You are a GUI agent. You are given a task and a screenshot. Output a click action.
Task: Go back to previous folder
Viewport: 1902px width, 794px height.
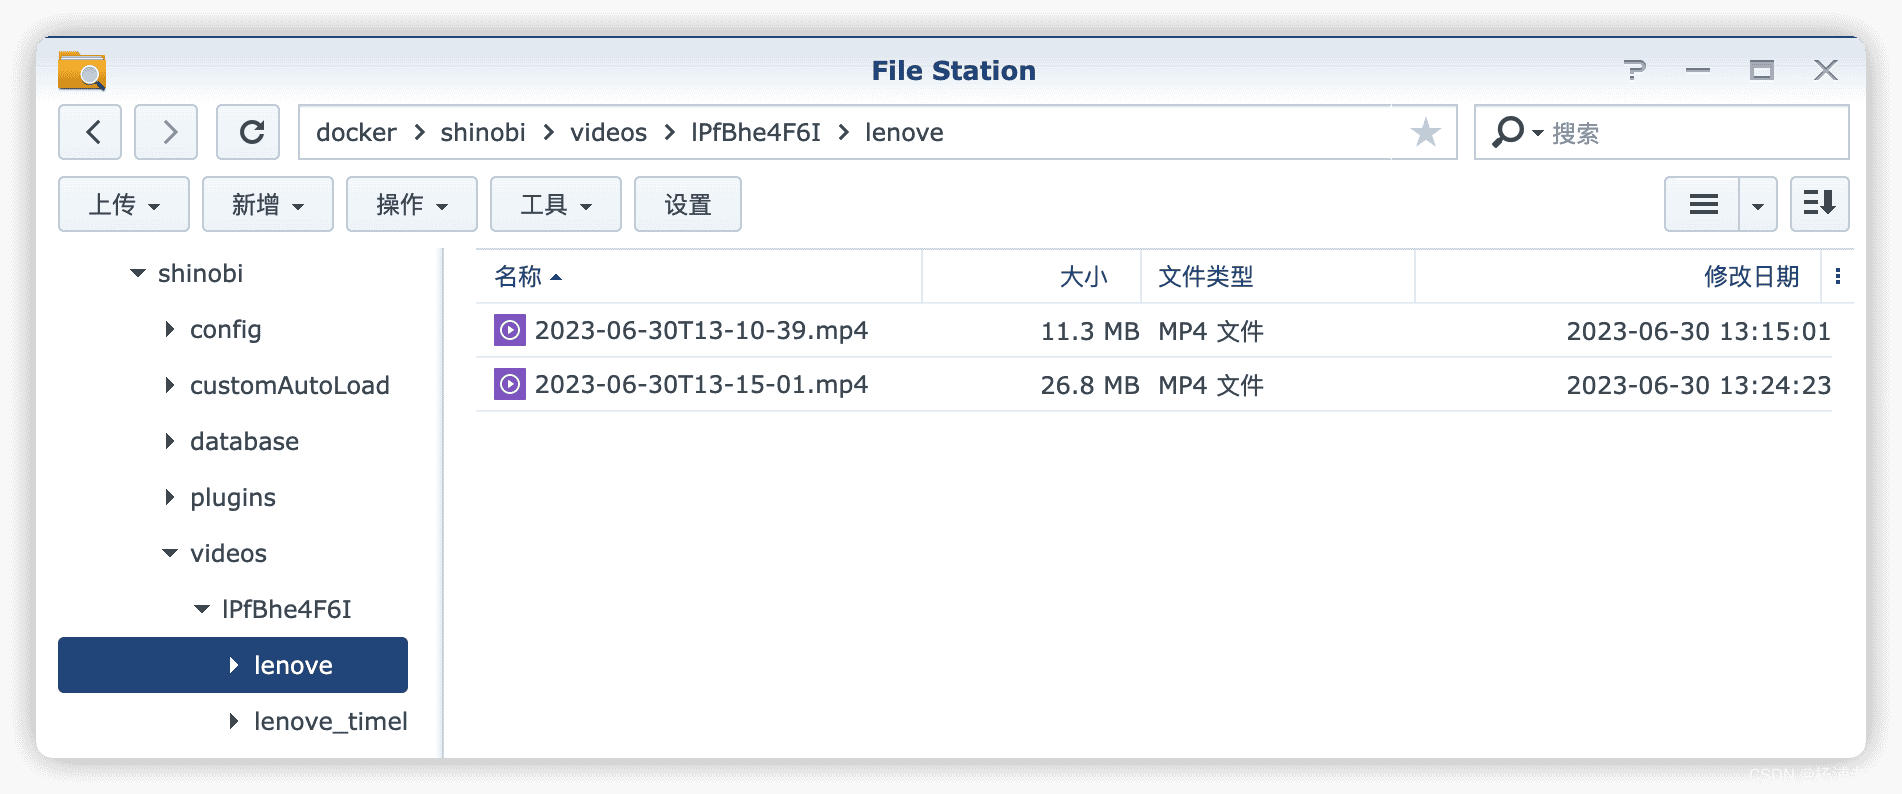[91, 132]
